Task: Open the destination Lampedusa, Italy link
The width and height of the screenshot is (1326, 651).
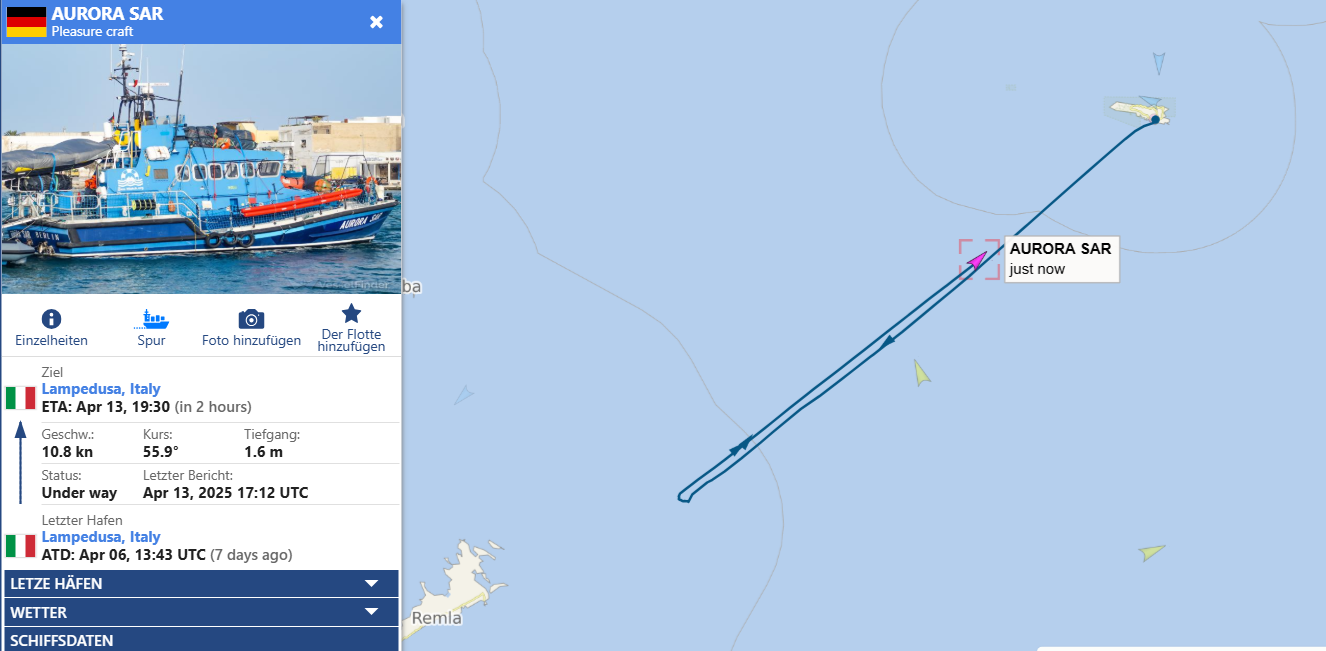Action: (101, 389)
